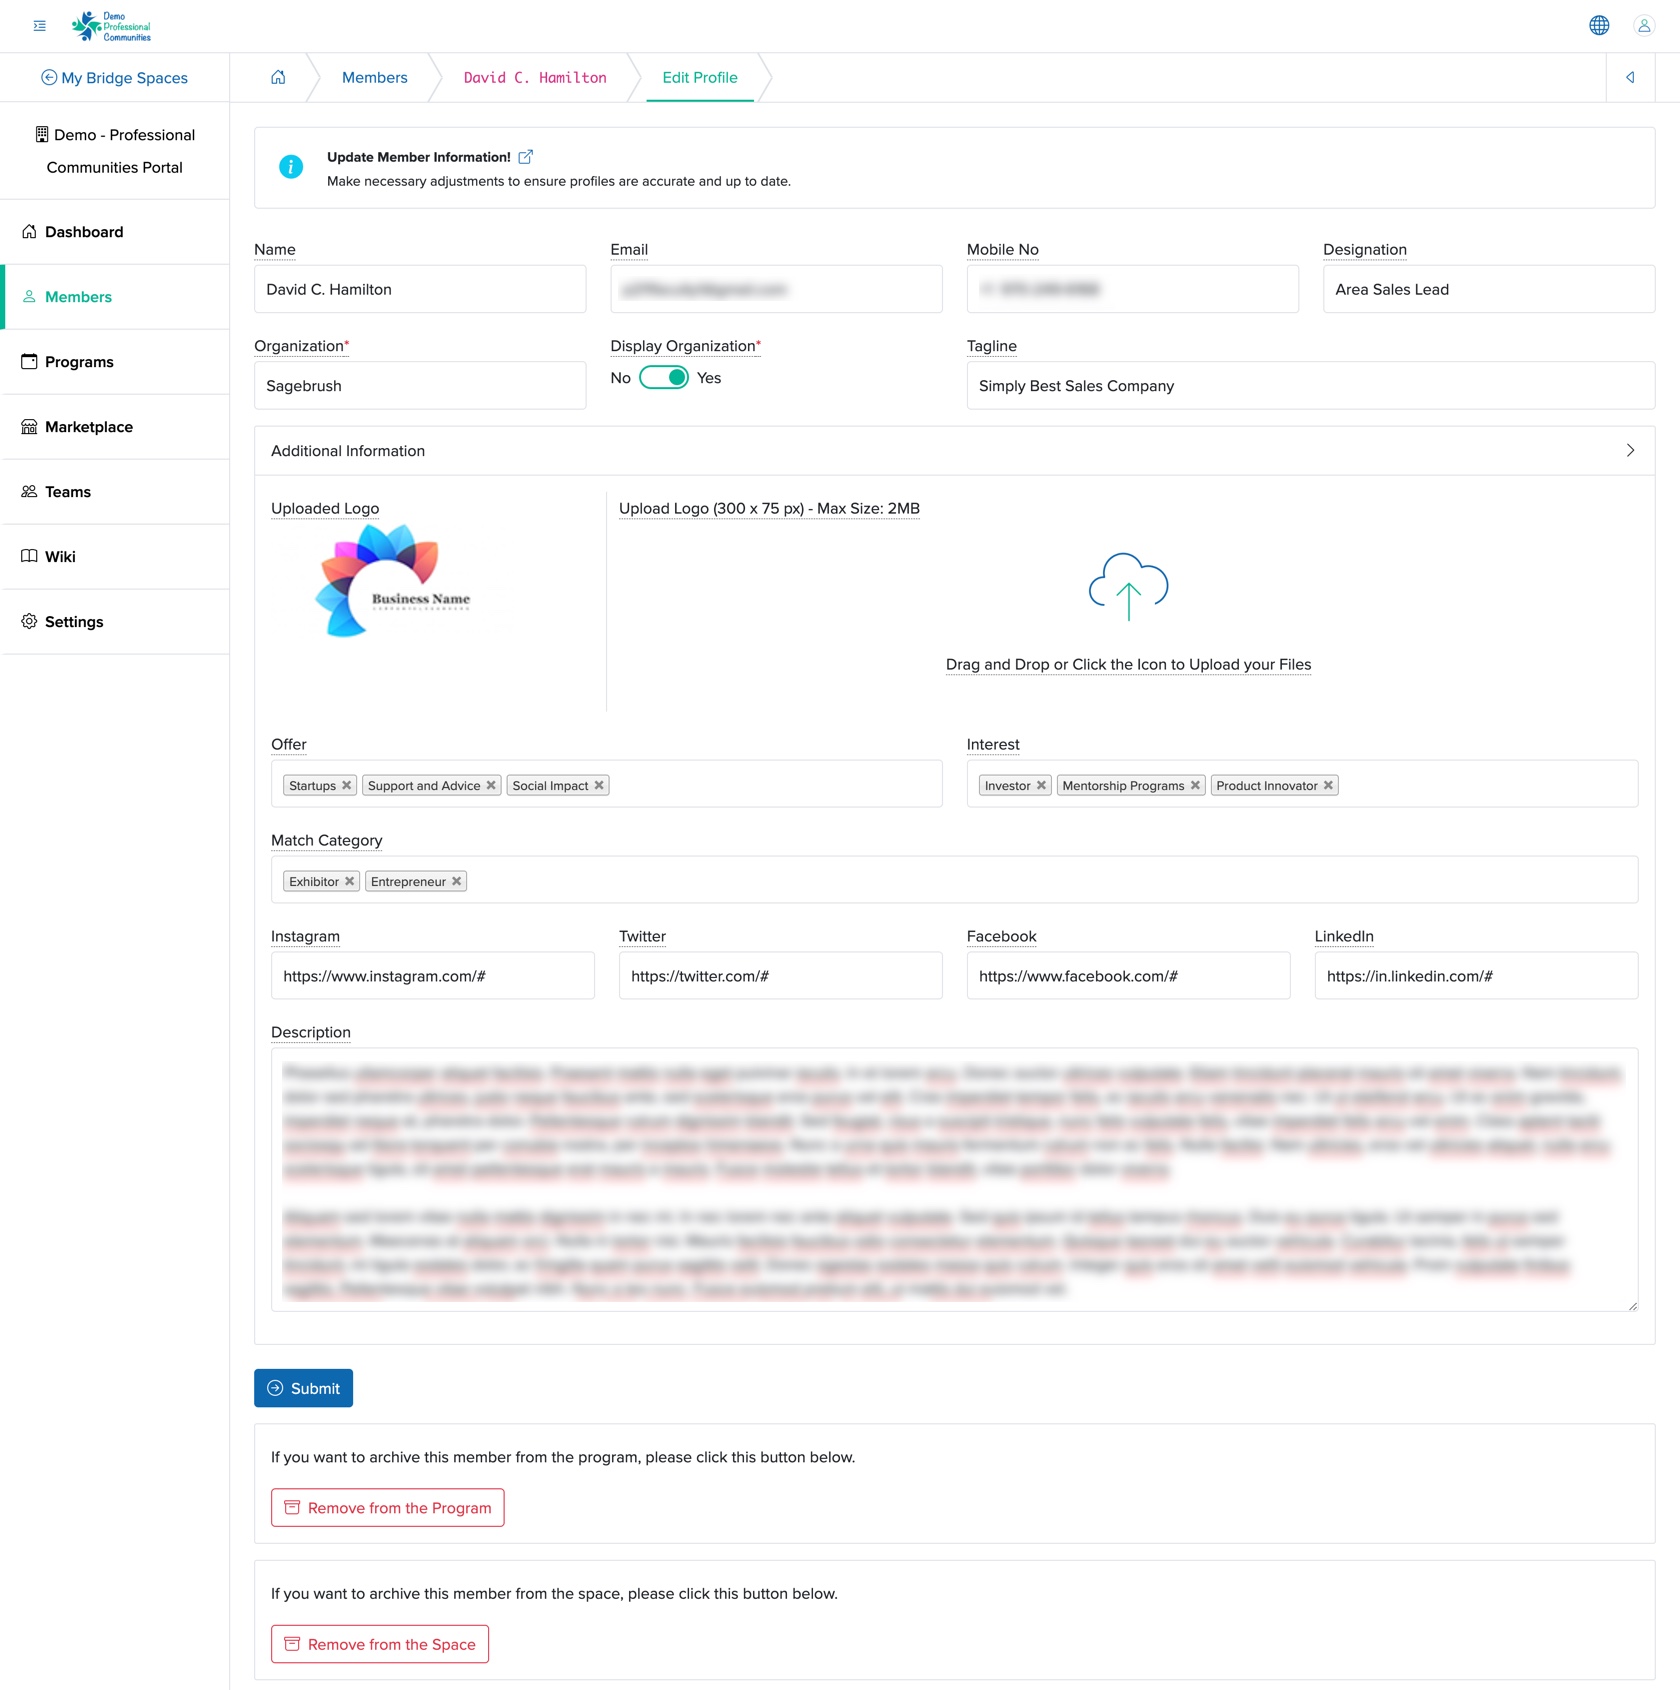The image size is (1680, 1690).
Task: Go to My Bridge Spaces
Action: coord(114,78)
